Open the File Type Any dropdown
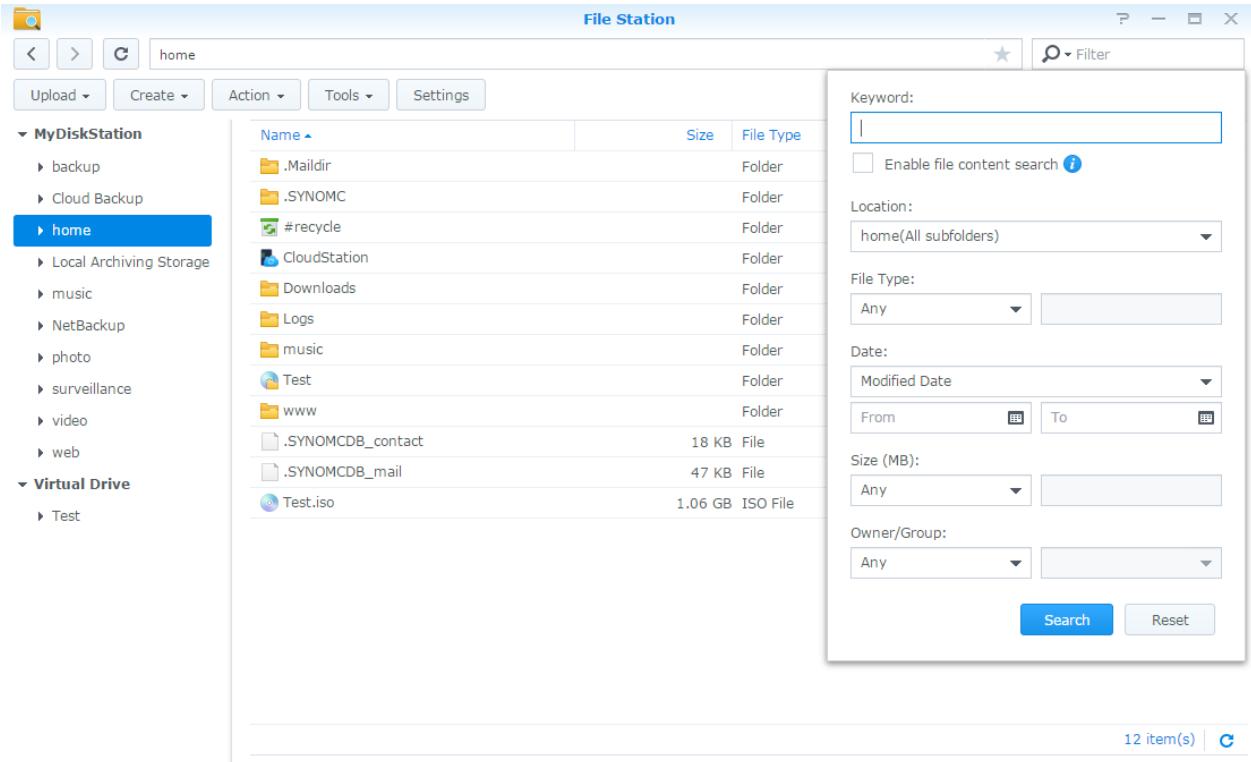 click(940, 309)
